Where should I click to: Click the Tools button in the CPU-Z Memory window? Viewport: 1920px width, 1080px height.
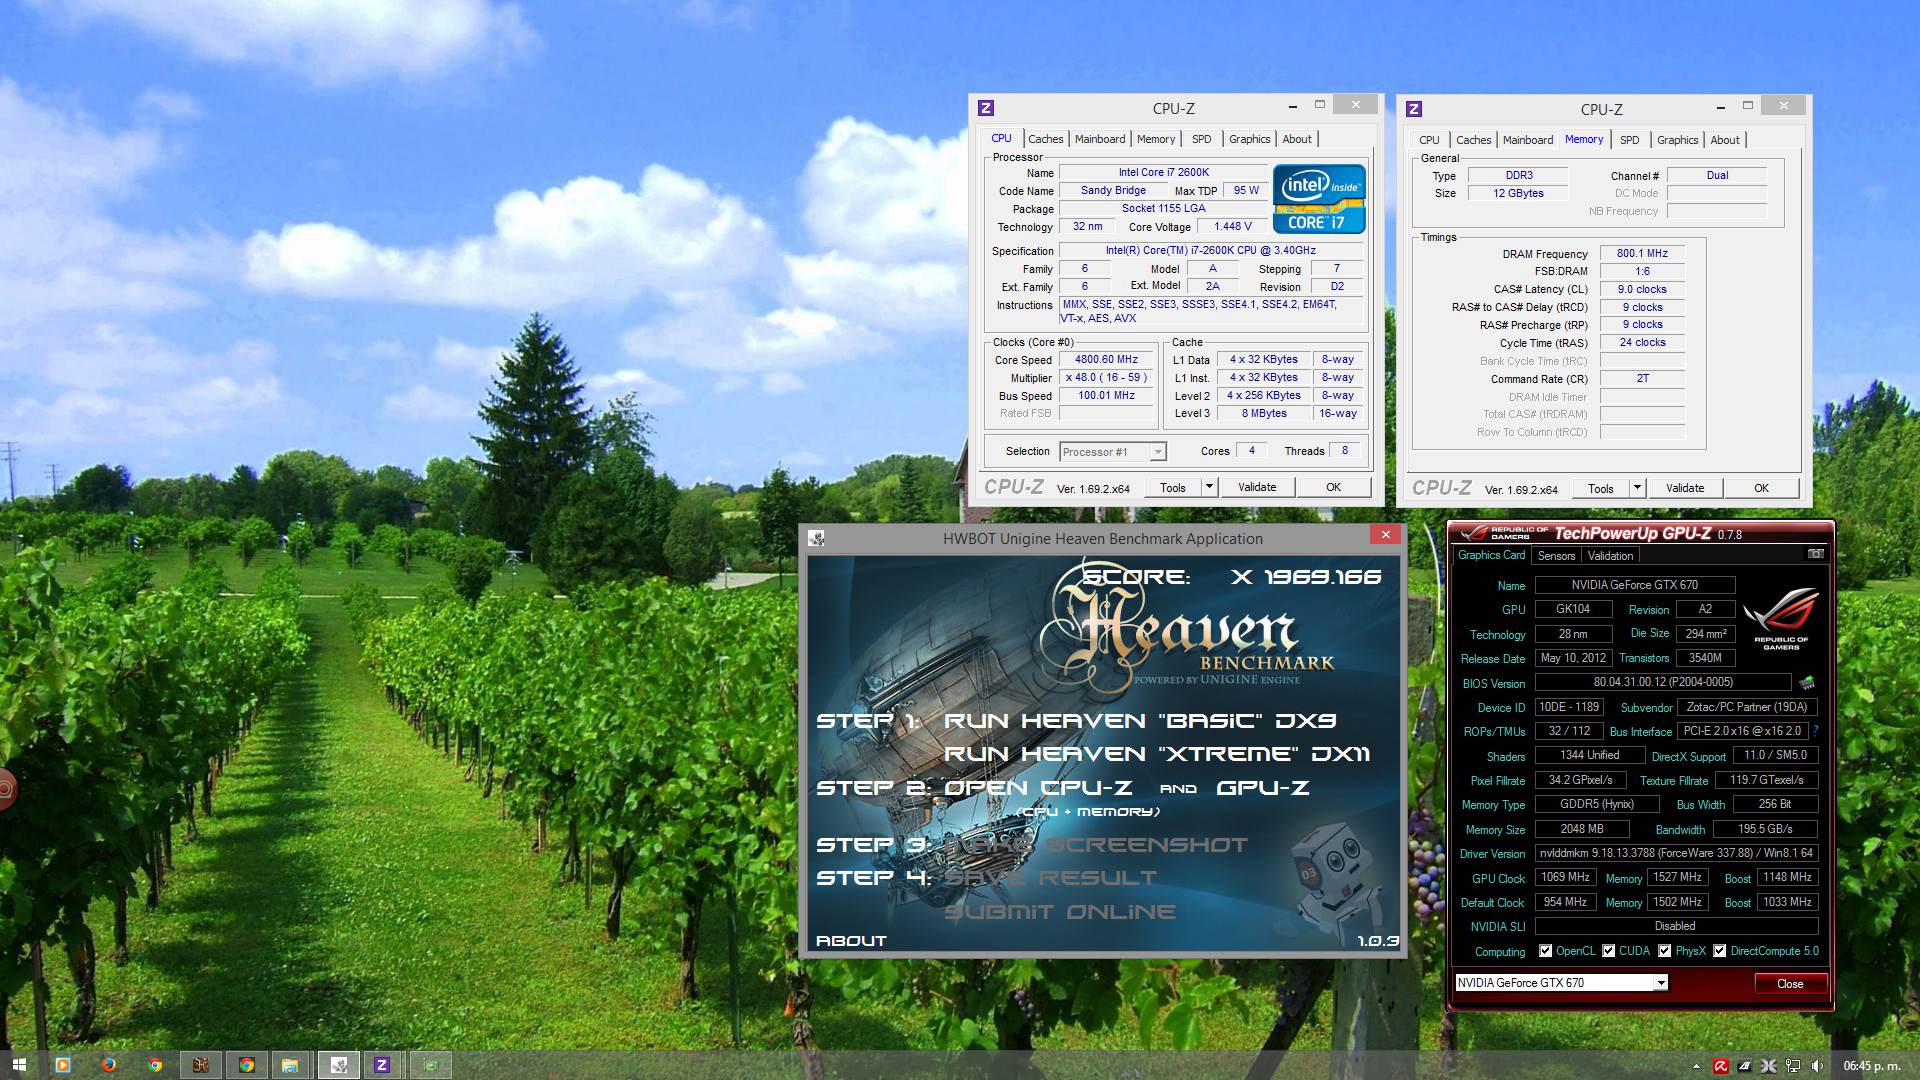click(x=1600, y=488)
